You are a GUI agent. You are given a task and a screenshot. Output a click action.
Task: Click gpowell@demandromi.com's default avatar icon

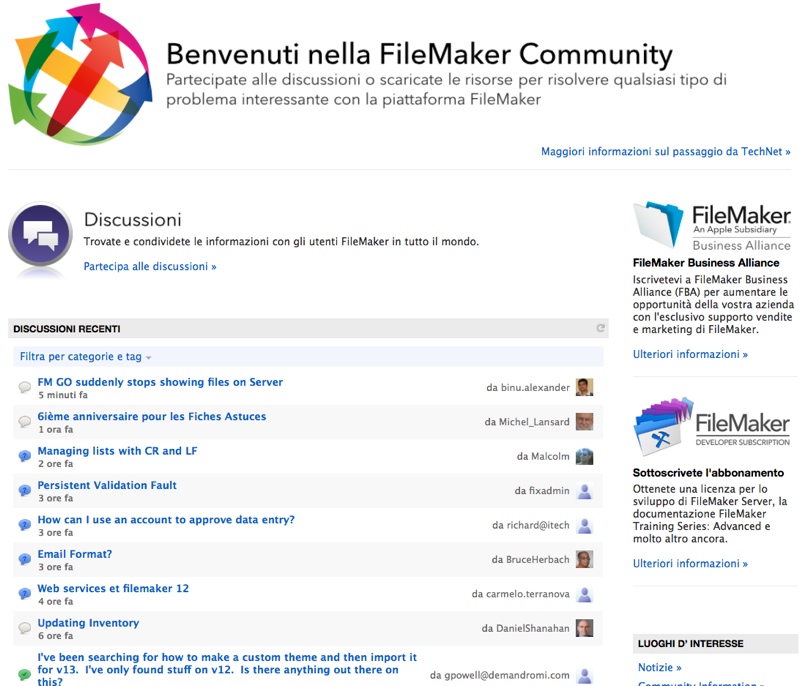584,675
